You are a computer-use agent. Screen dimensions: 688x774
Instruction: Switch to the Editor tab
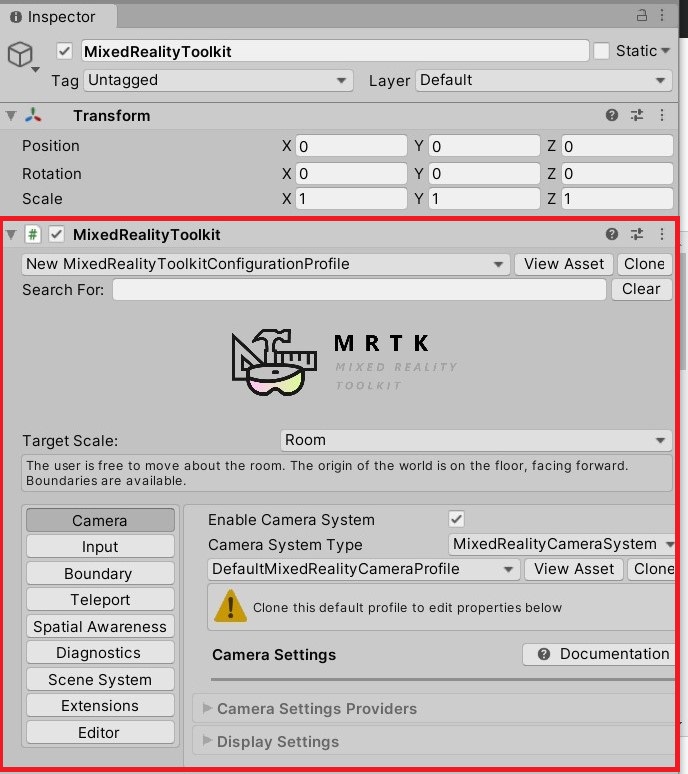coord(100,732)
